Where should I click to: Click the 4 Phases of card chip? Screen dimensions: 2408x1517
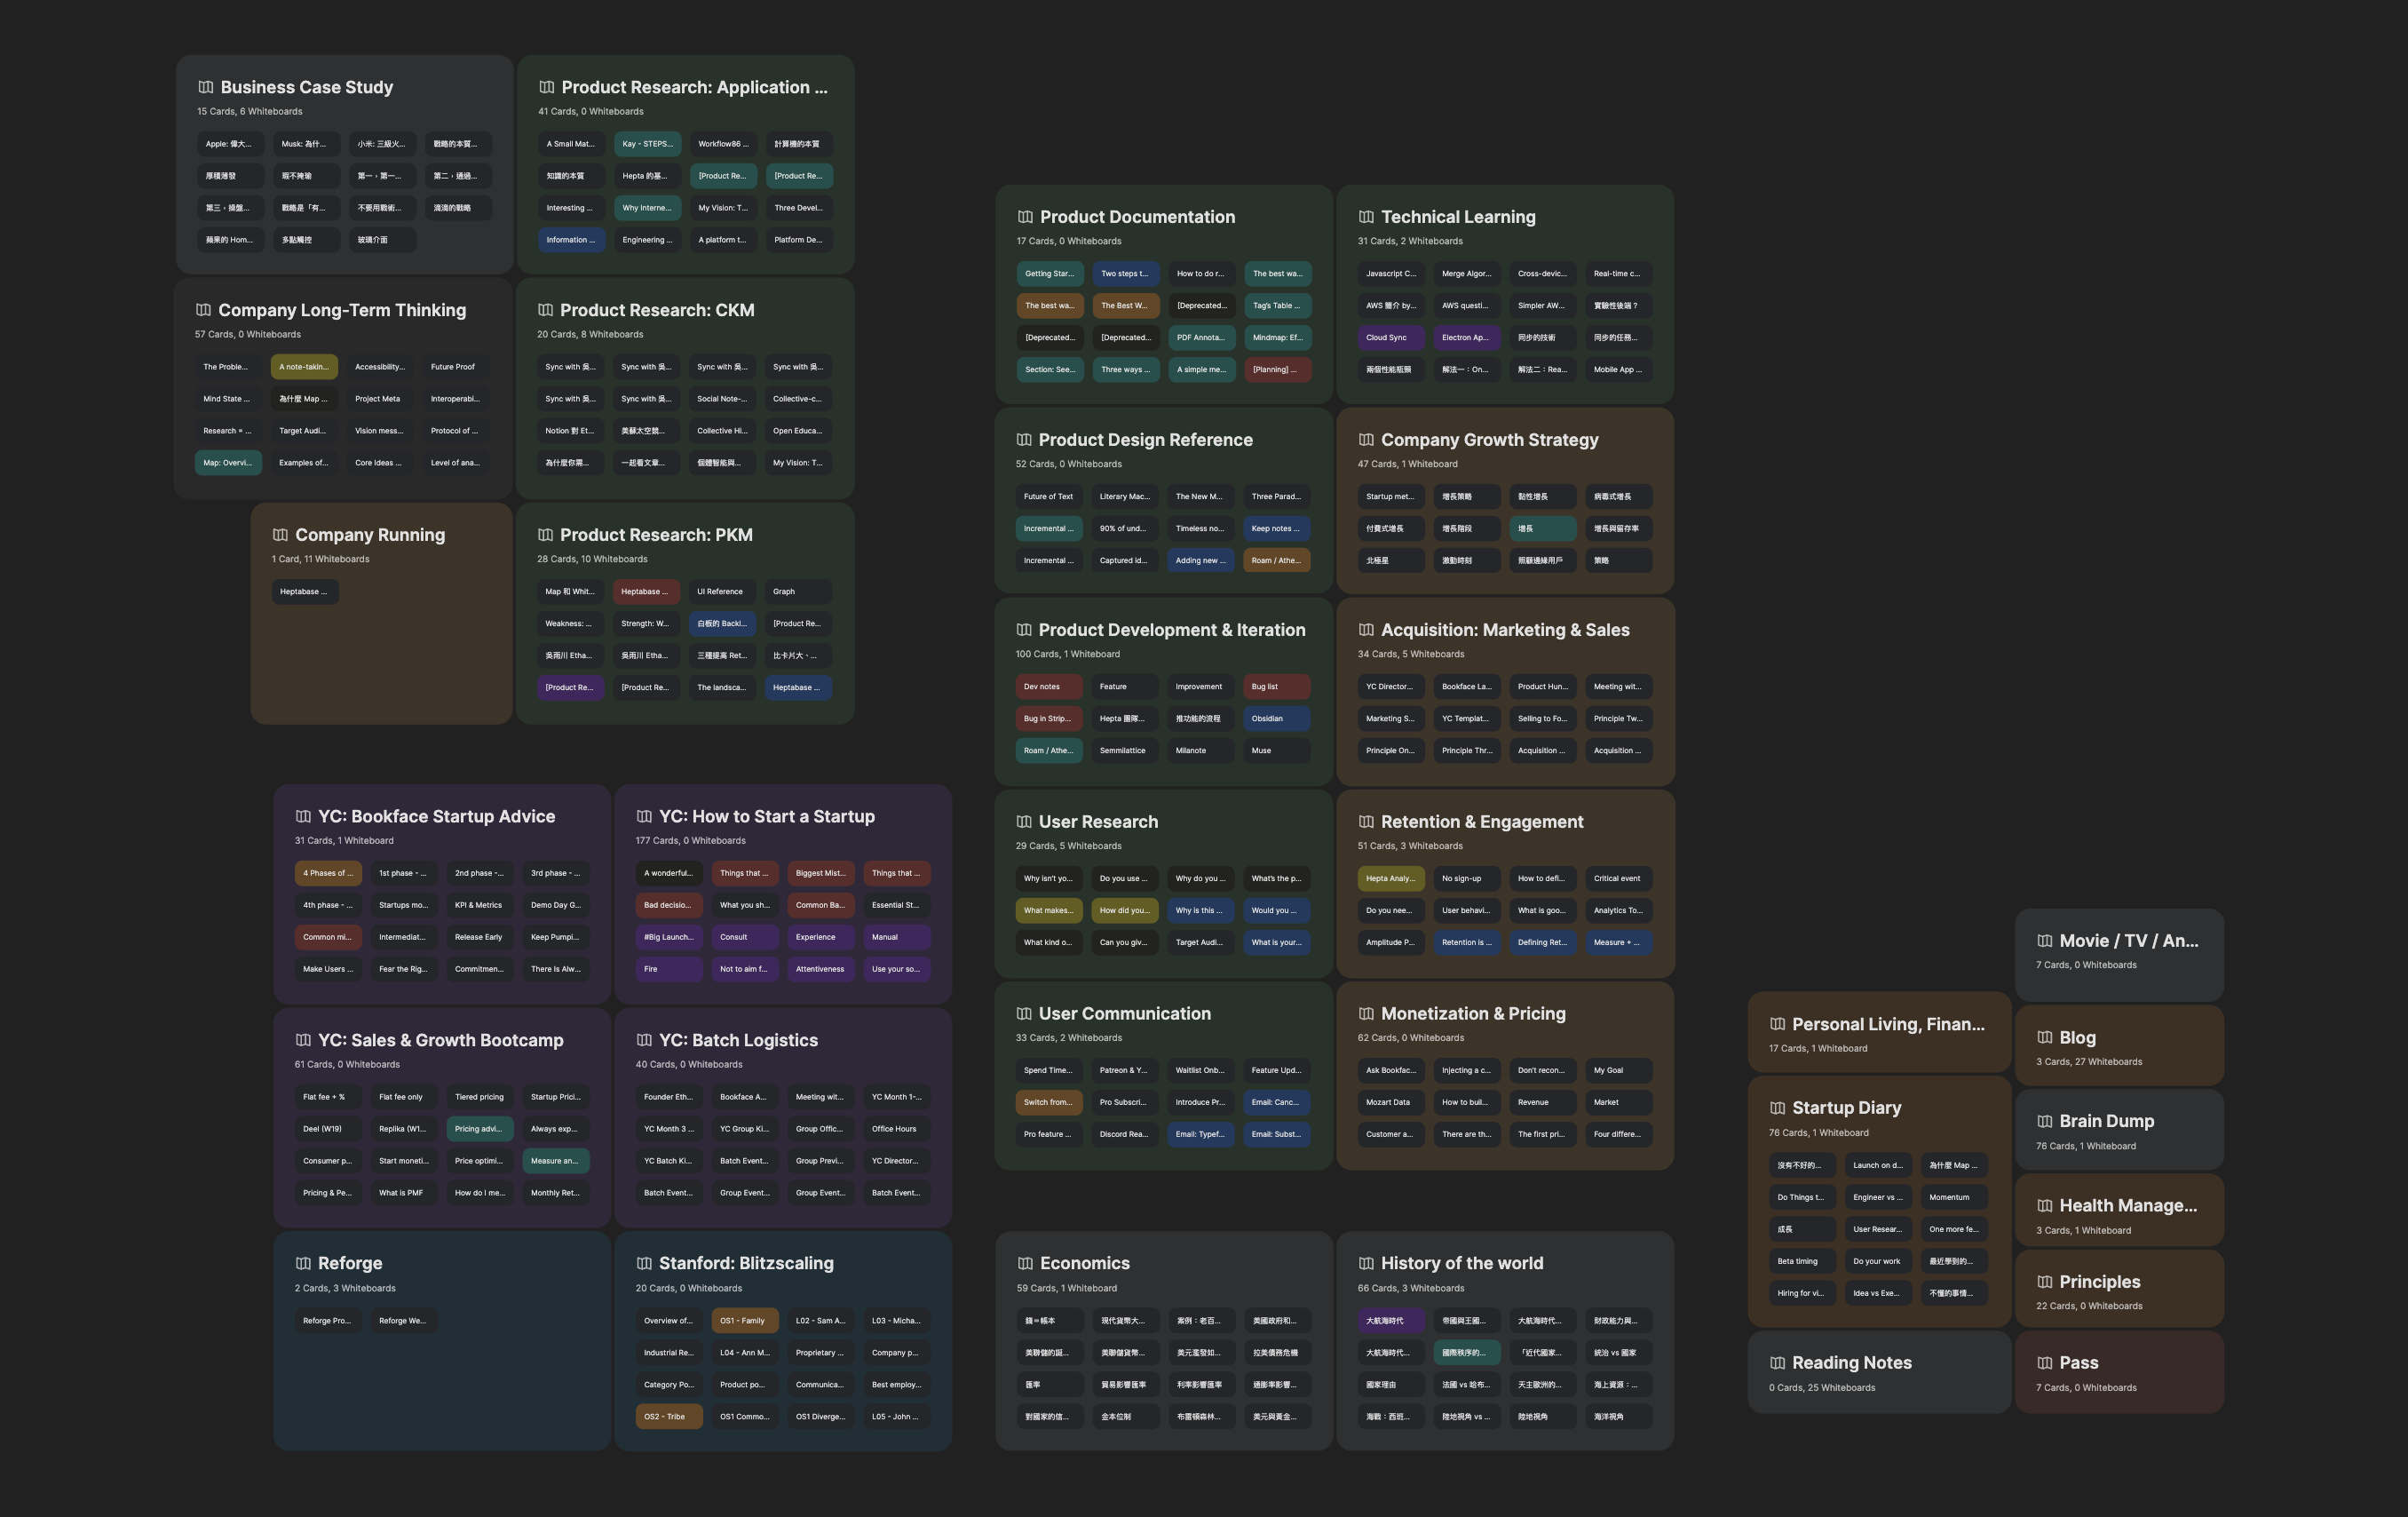pyautogui.click(x=327, y=873)
